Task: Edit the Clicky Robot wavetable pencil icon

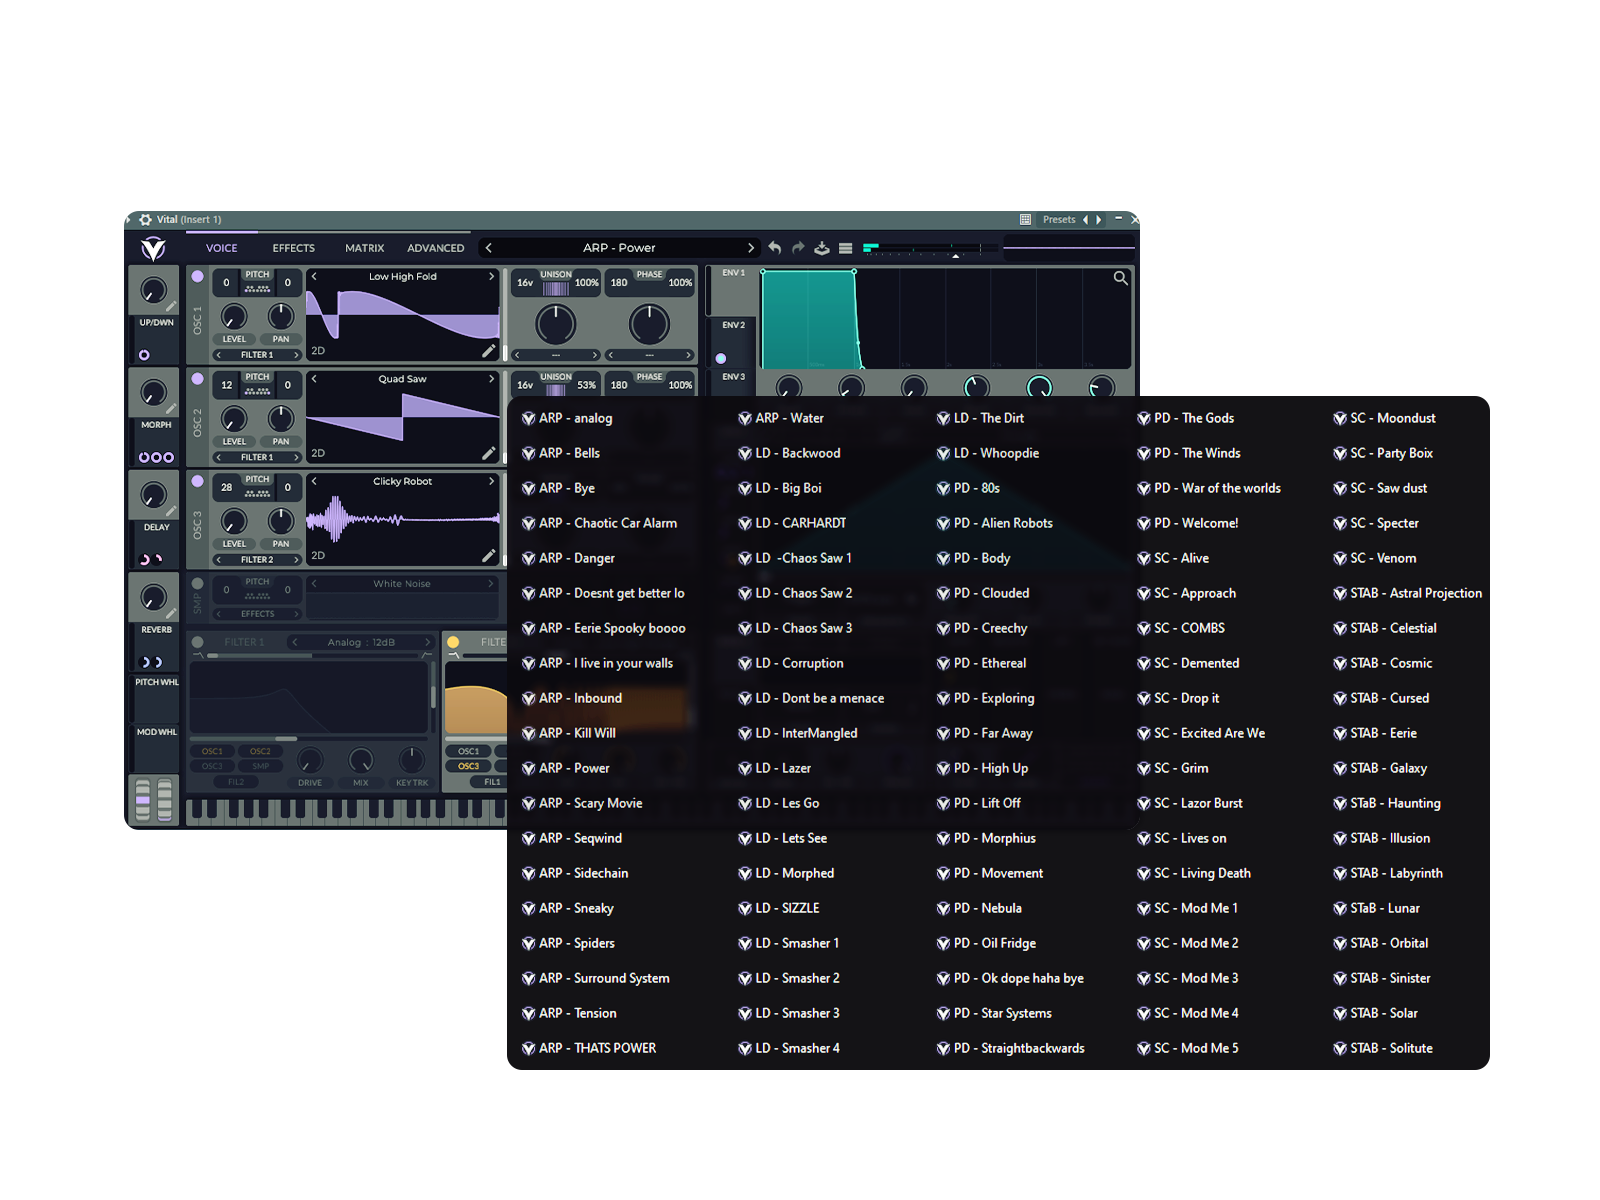Action: pyautogui.click(x=488, y=555)
